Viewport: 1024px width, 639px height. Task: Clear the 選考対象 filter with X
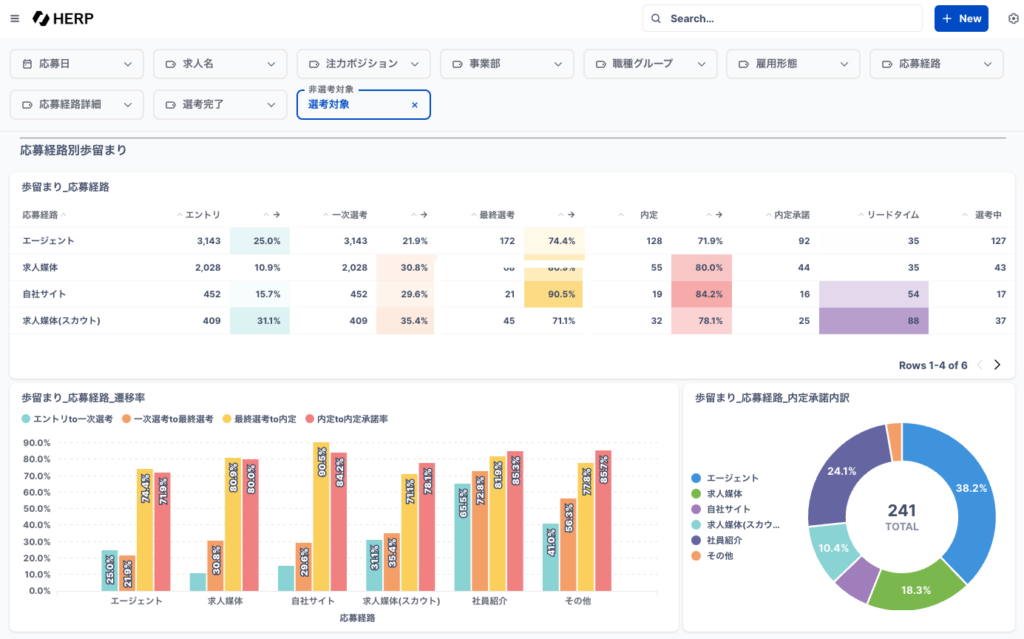click(x=415, y=105)
